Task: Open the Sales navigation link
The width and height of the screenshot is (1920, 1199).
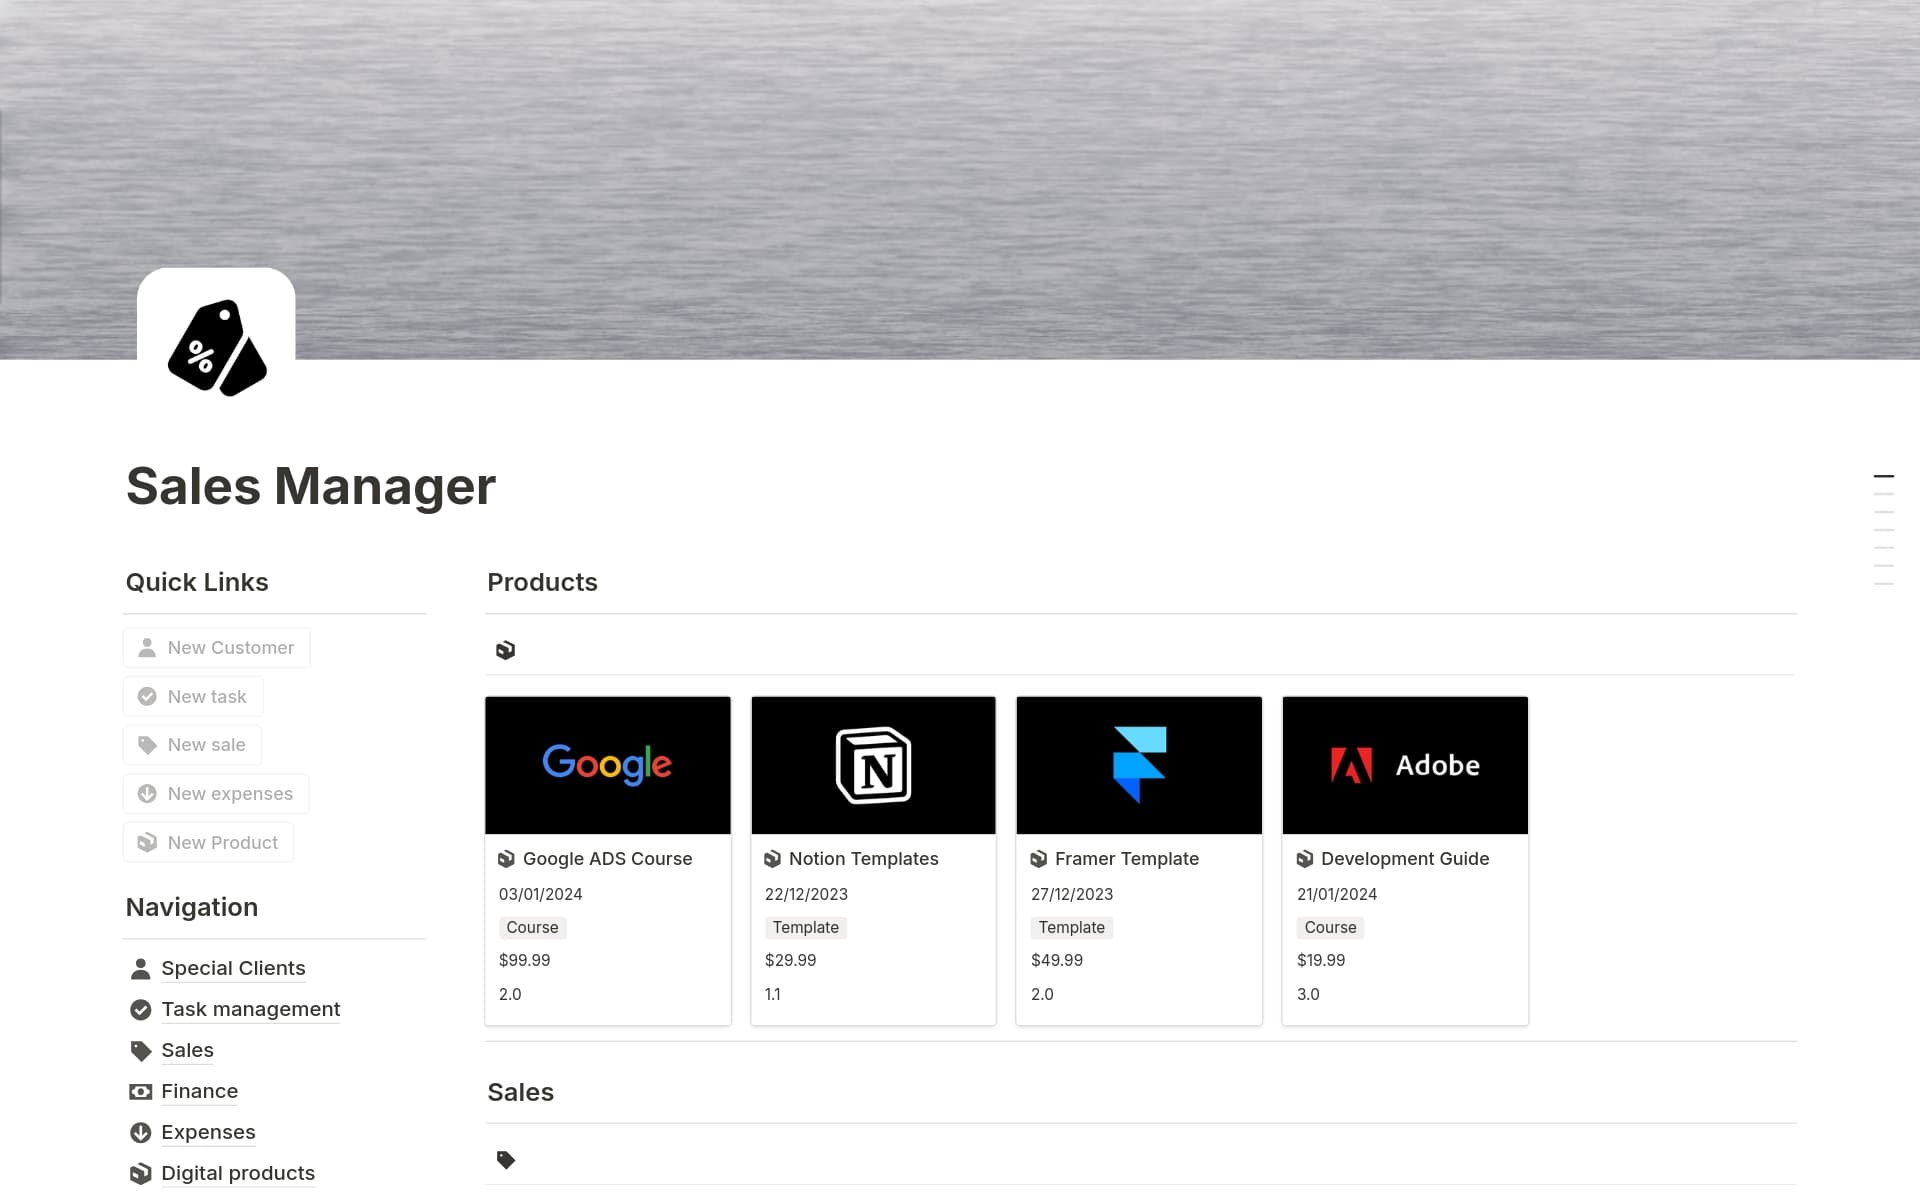Action: click(187, 1050)
